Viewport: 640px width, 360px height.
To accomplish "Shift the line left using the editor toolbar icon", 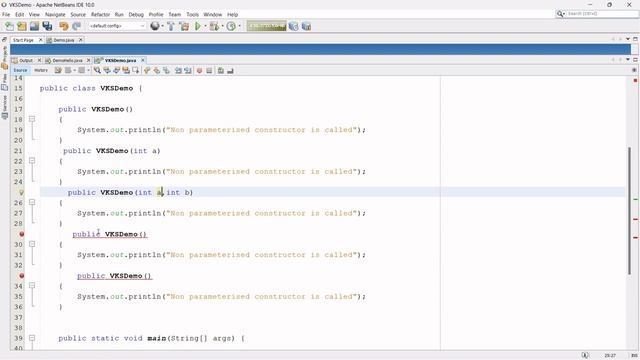I will pyautogui.click(x=178, y=71).
